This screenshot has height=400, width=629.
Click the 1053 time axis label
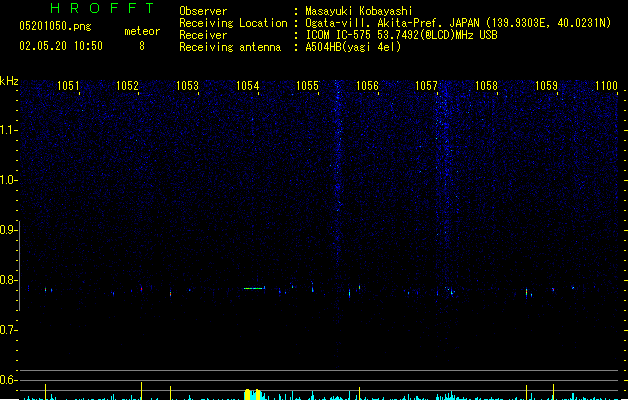(187, 85)
